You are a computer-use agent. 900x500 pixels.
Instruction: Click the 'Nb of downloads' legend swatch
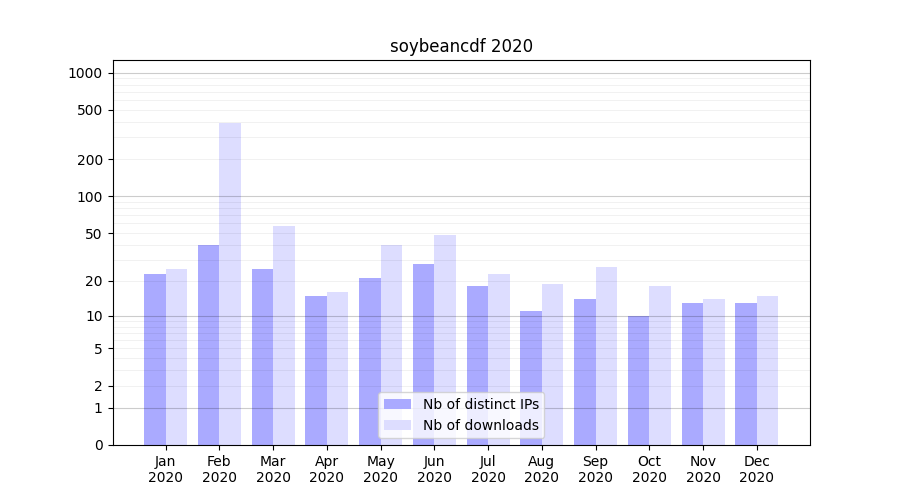coord(397,425)
